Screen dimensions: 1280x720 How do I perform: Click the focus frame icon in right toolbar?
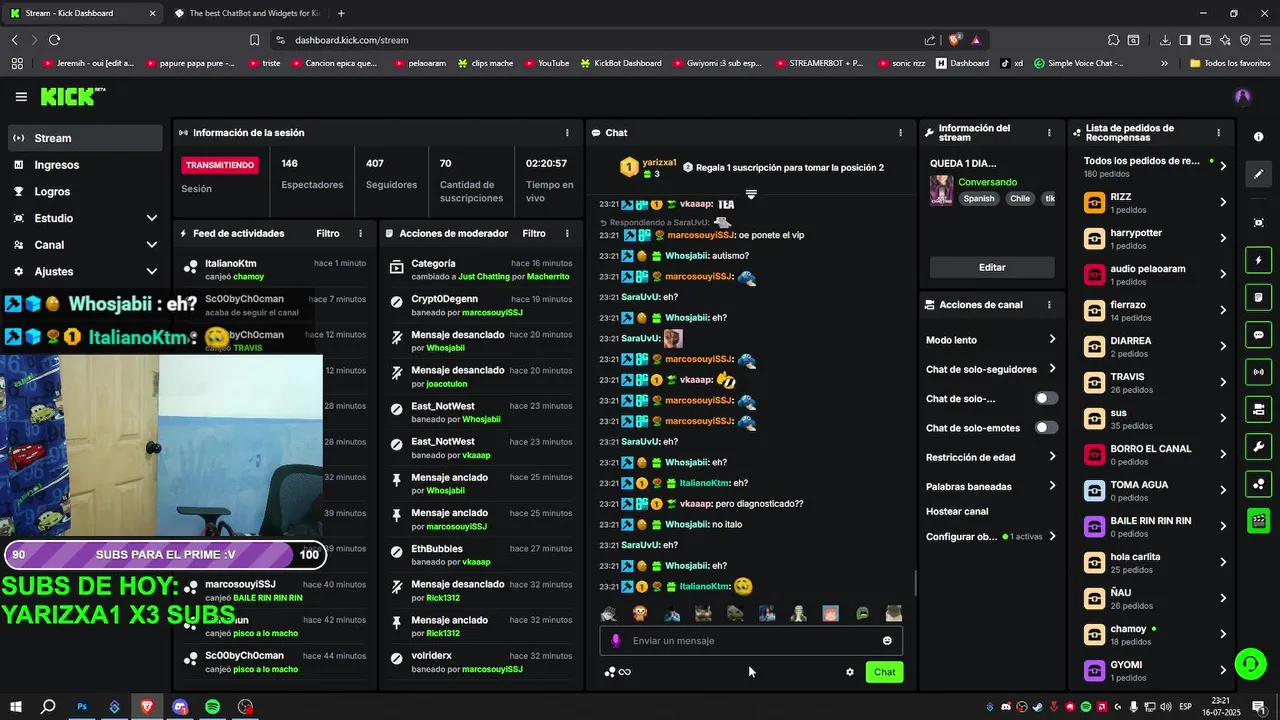pos(1258,222)
